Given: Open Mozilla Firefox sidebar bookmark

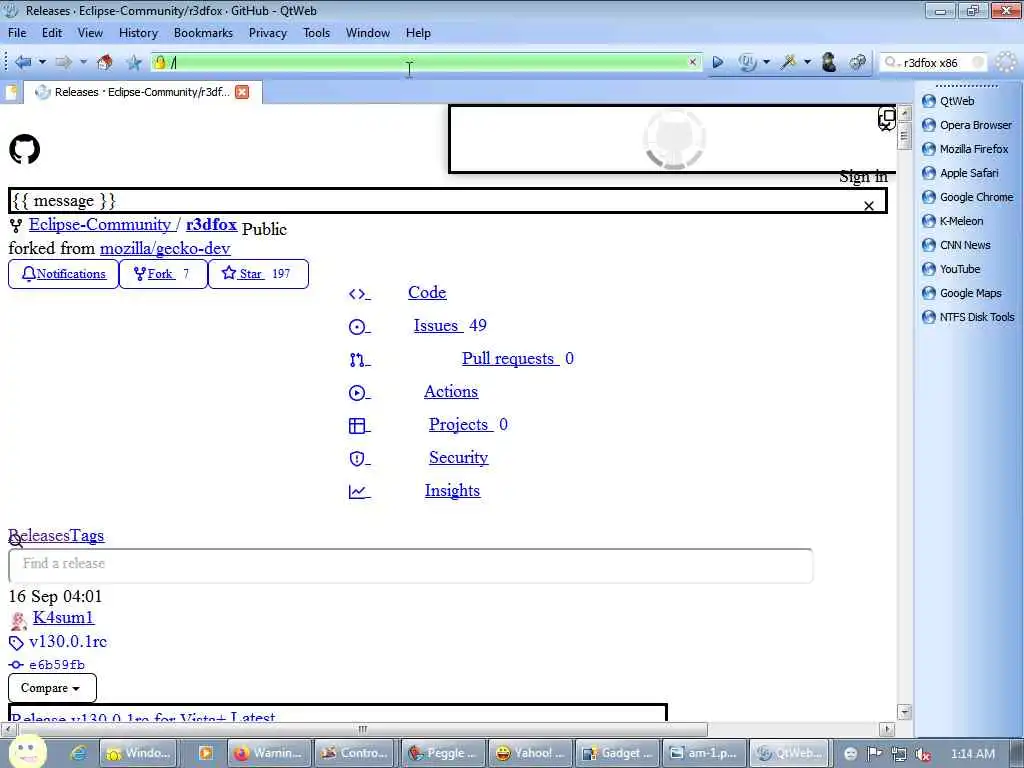Looking at the screenshot, I should point(974,149).
